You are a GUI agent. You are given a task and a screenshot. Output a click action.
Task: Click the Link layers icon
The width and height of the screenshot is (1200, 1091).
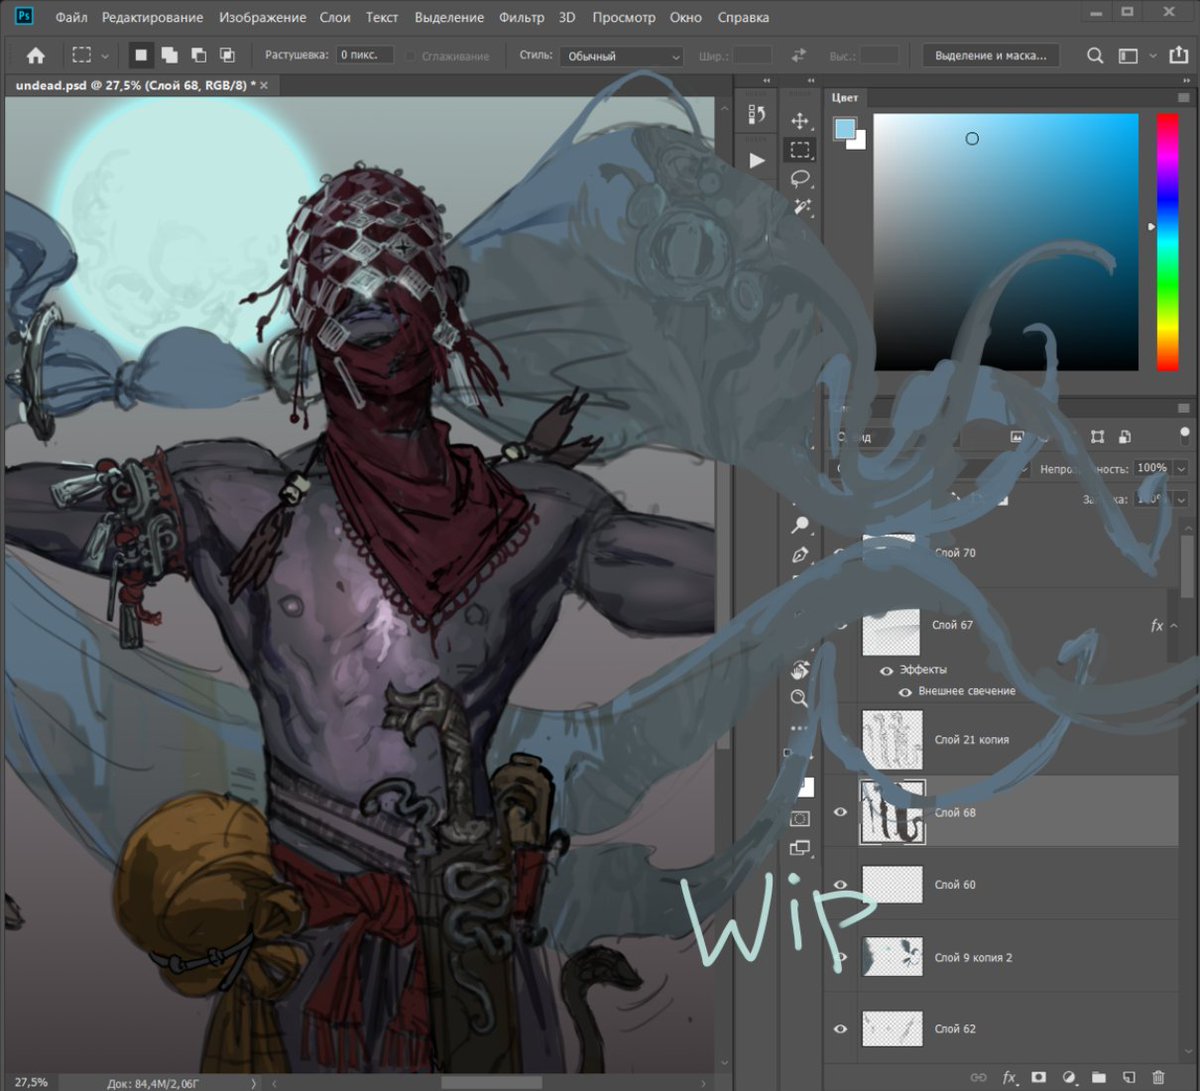(x=979, y=1077)
